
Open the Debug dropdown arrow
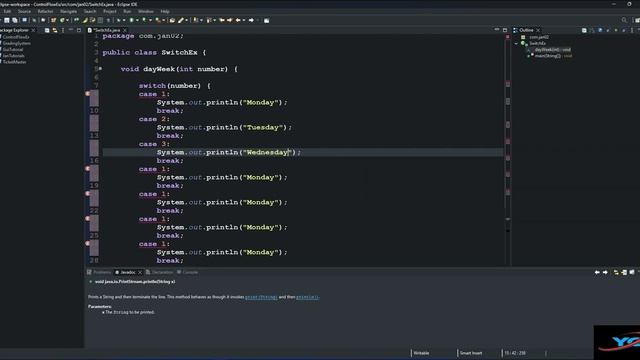pos(124,20)
